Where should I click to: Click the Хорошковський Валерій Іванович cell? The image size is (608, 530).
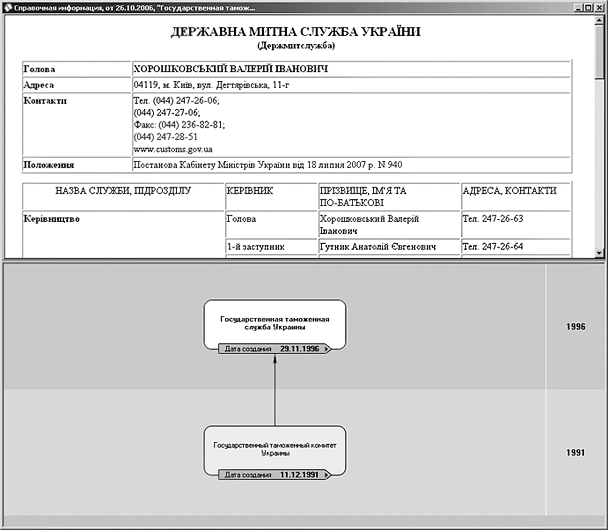pyautogui.click(x=389, y=224)
